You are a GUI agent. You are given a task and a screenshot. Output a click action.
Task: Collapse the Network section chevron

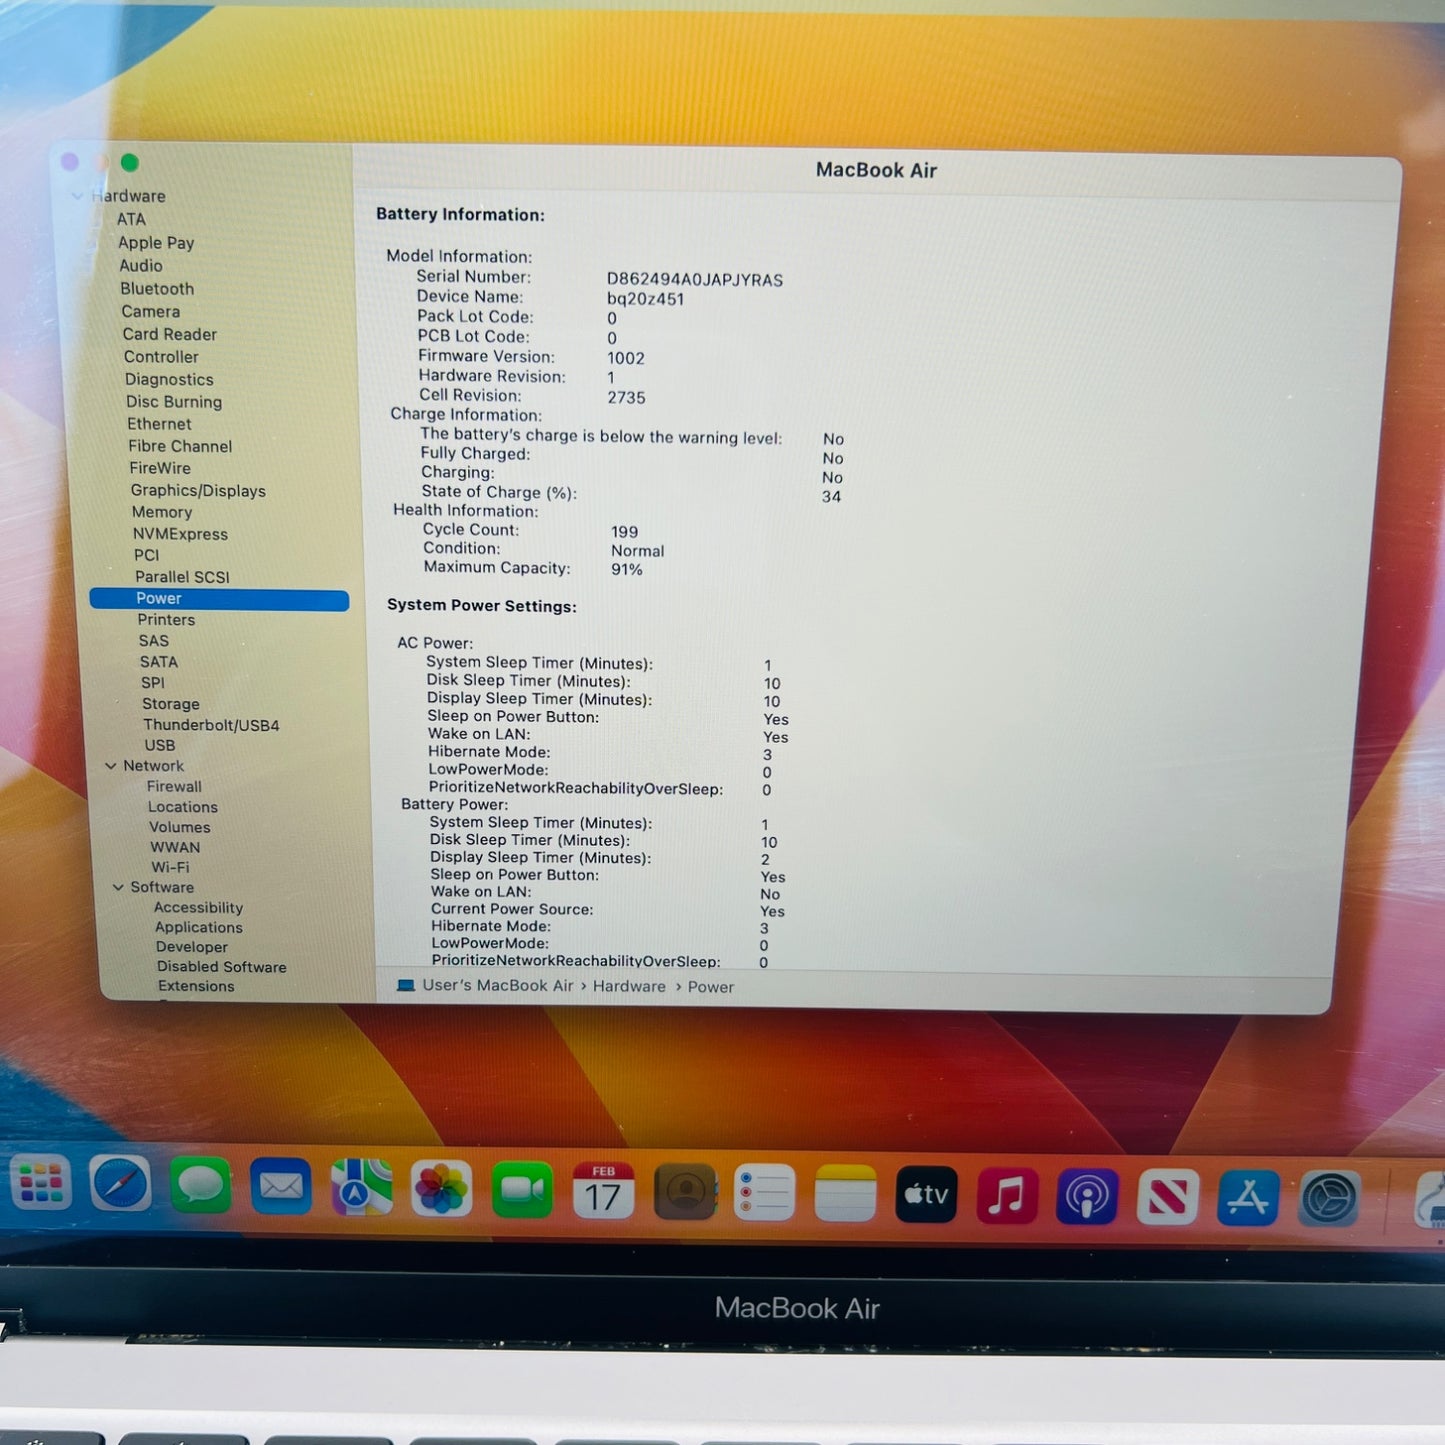[x=111, y=766]
